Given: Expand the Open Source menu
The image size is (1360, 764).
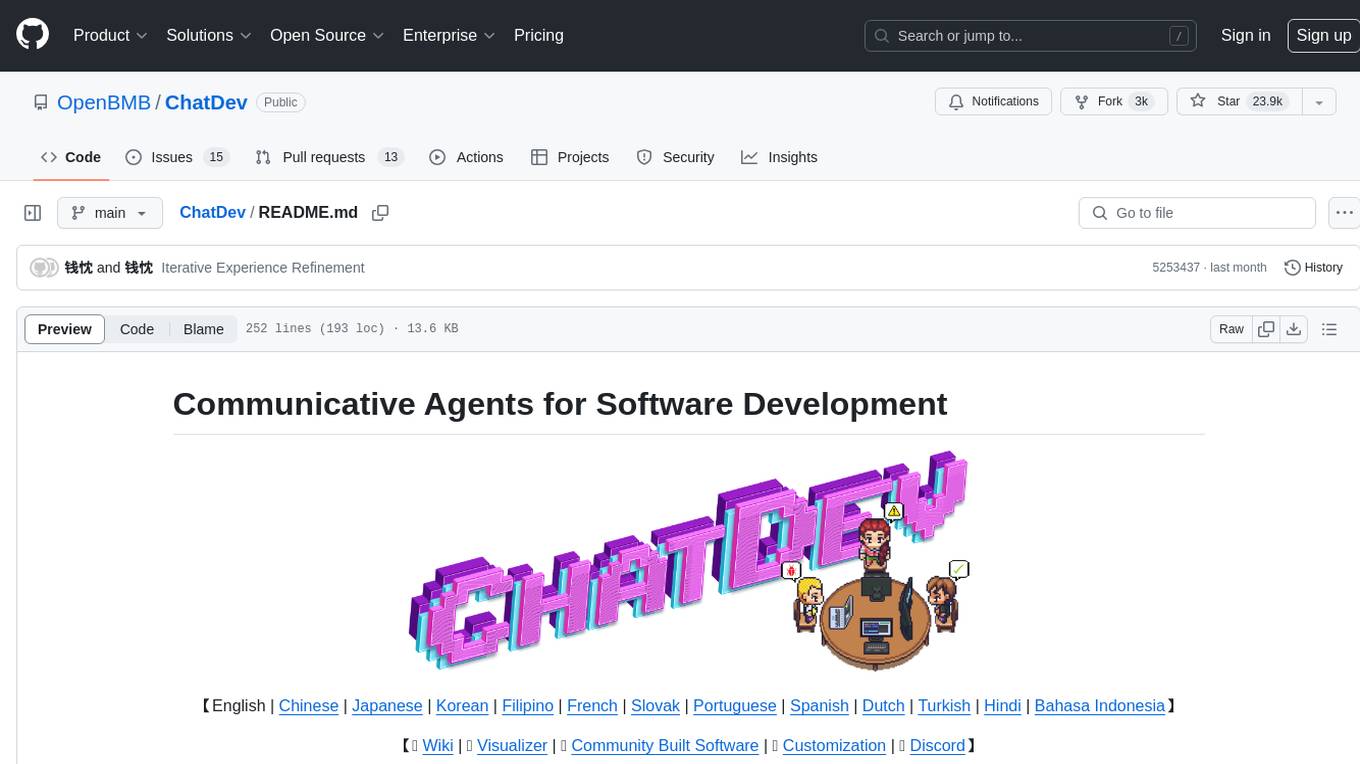Looking at the screenshot, I should coord(327,35).
